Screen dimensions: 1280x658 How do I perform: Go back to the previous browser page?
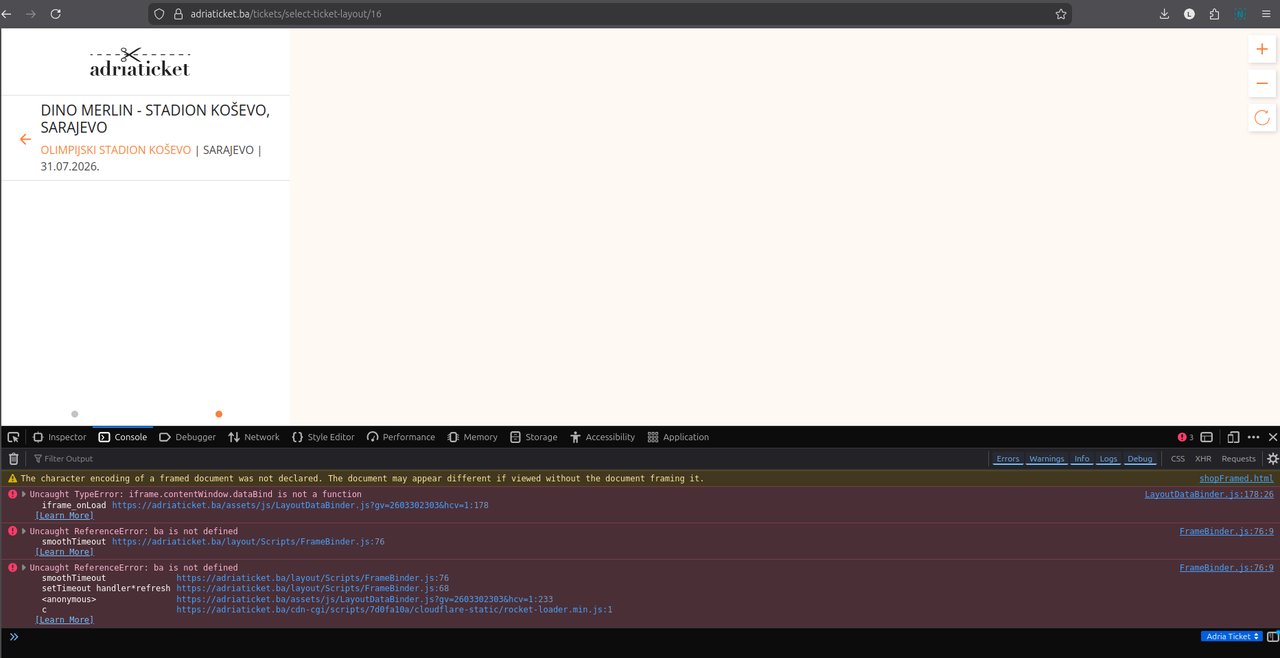(x=8, y=14)
